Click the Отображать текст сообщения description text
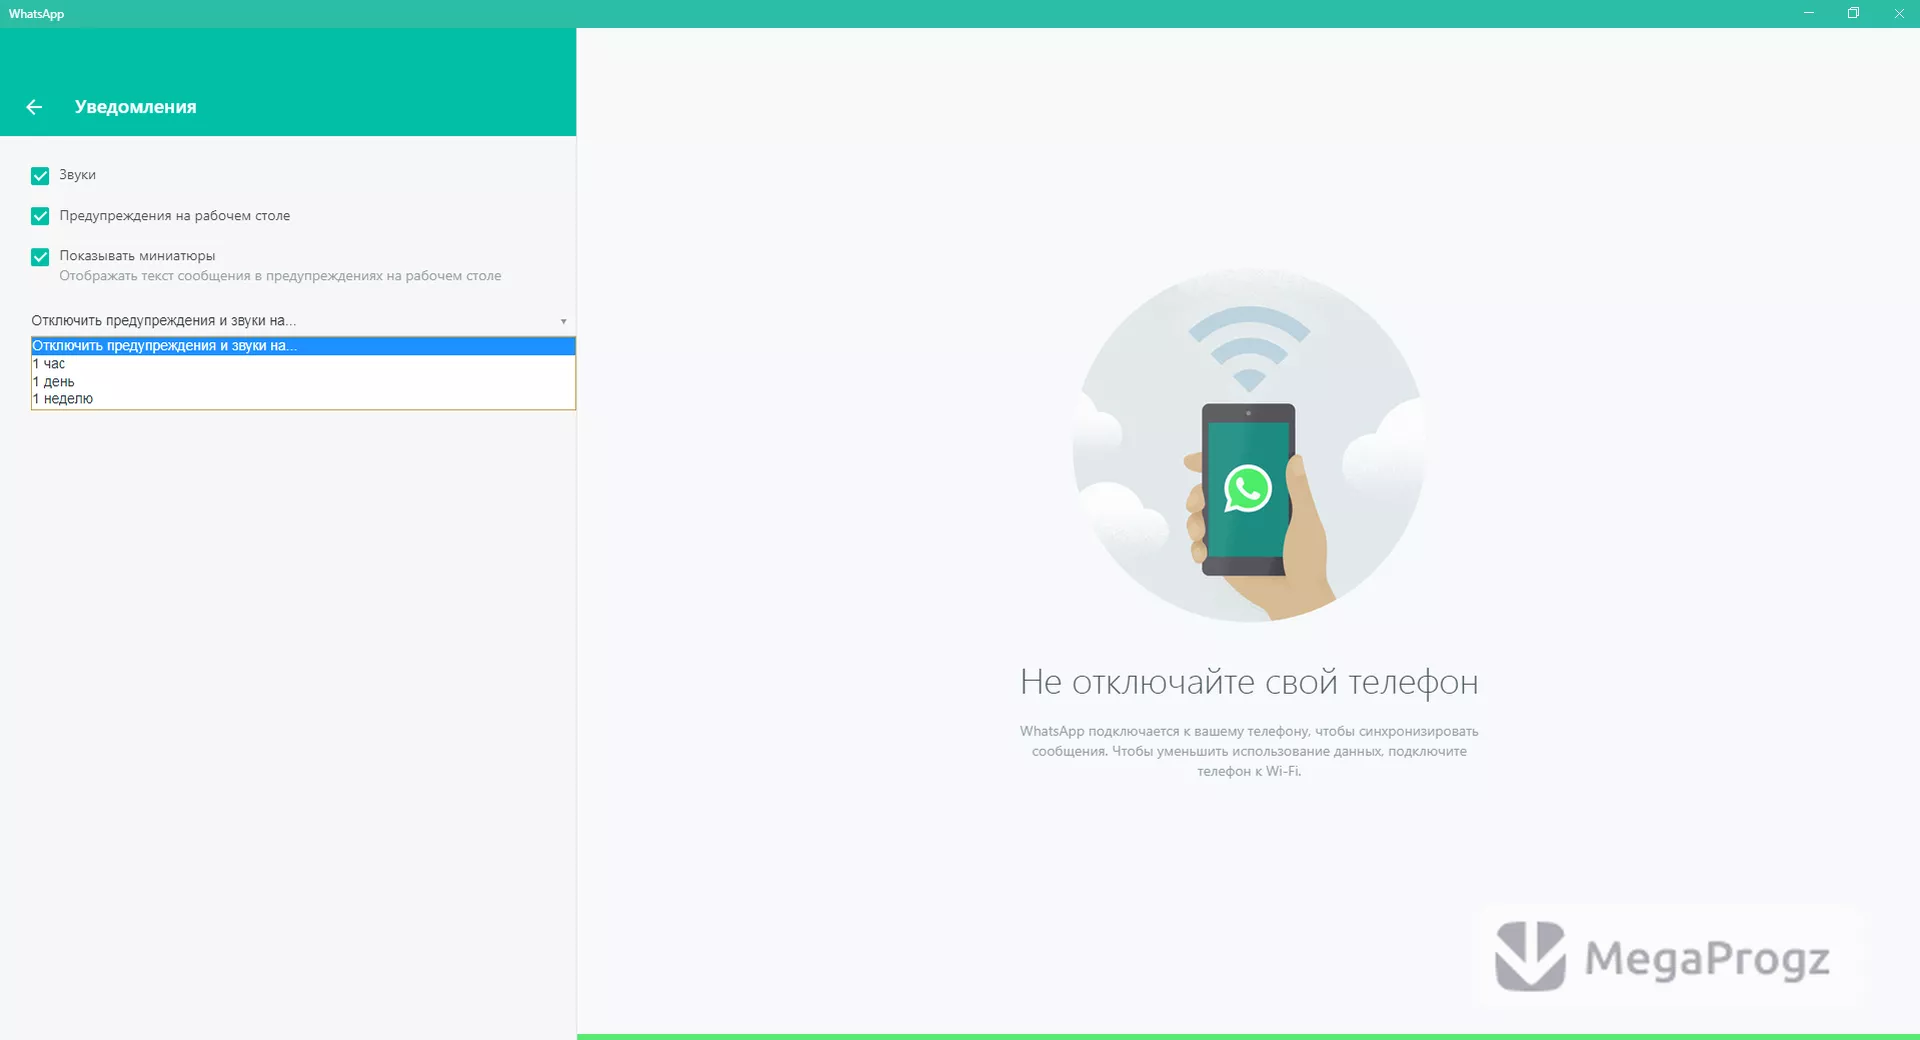The image size is (1920, 1040). tap(280, 276)
